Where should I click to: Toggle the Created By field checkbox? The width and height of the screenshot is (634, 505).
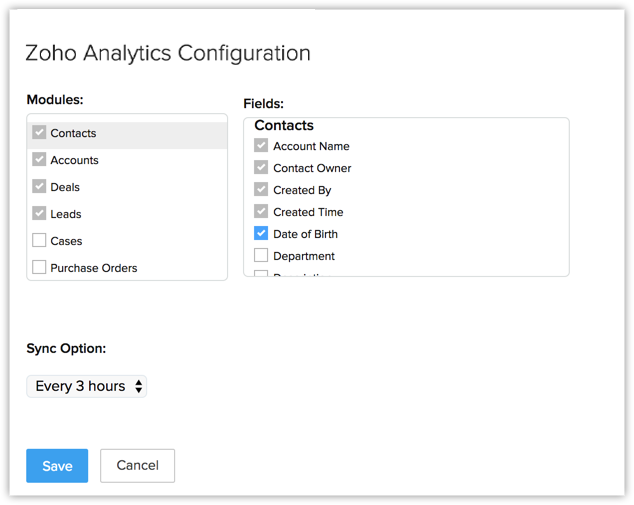point(261,189)
